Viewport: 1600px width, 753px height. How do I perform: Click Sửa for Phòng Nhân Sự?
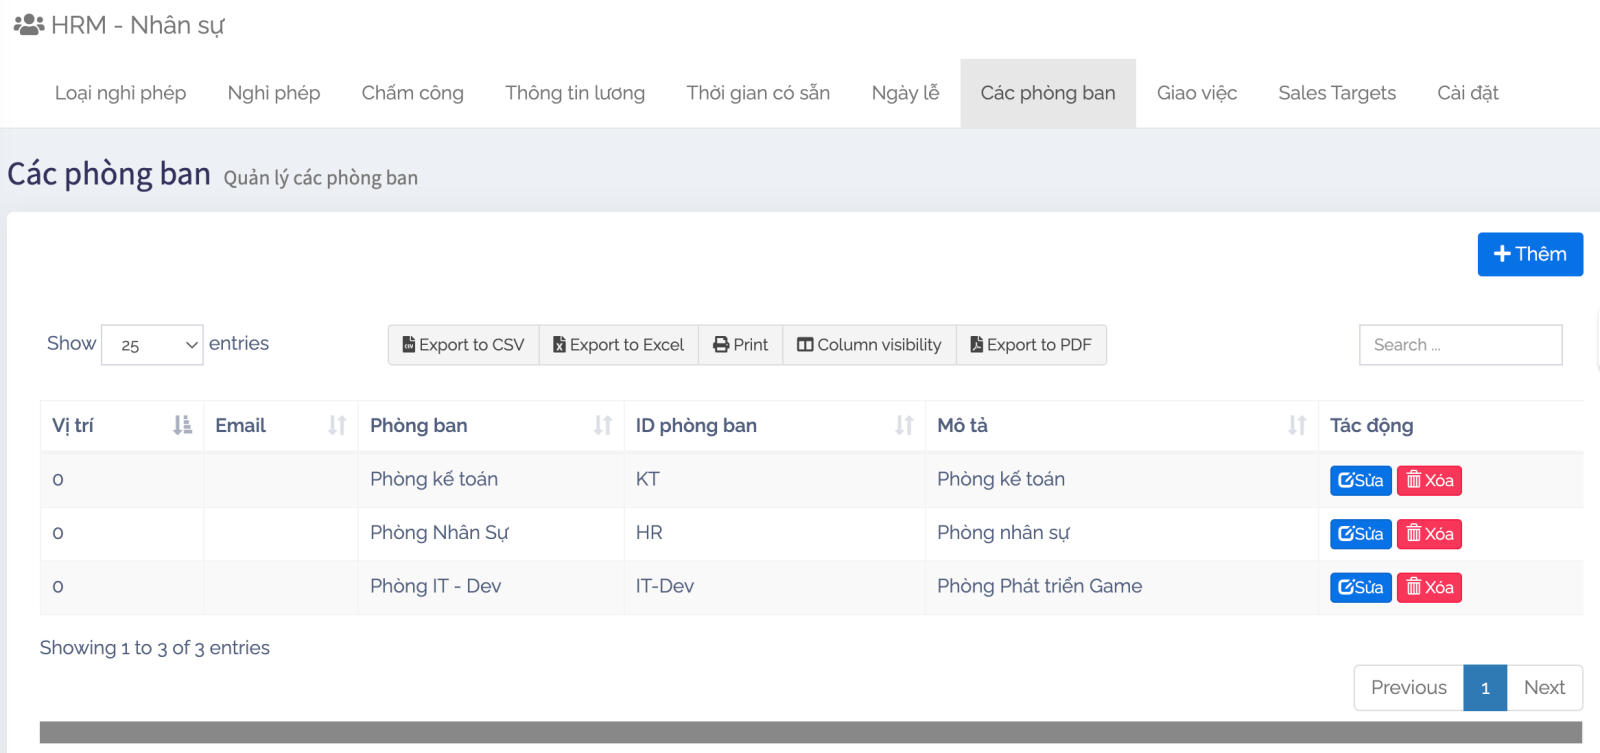(x=1360, y=534)
